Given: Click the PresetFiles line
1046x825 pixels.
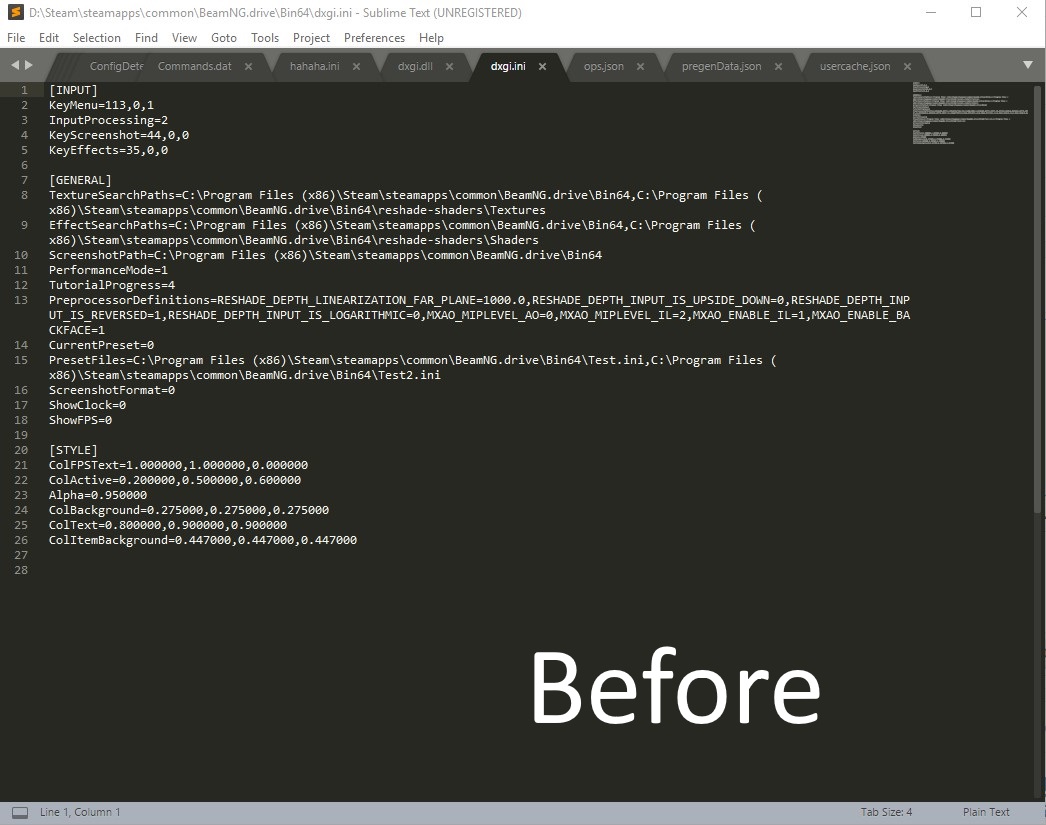Looking at the screenshot, I should click(x=412, y=367).
